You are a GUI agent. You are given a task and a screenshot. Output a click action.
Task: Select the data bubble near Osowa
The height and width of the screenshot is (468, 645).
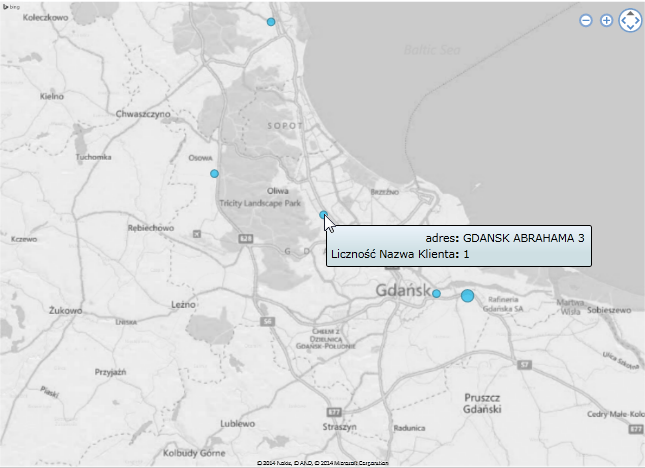click(214, 174)
